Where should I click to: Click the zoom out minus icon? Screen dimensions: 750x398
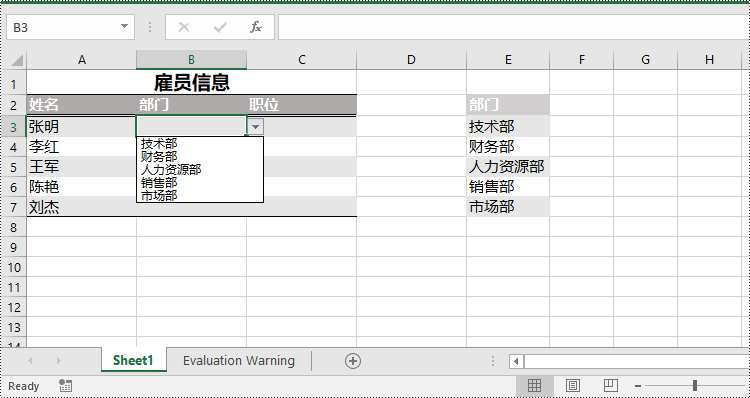[638, 386]
